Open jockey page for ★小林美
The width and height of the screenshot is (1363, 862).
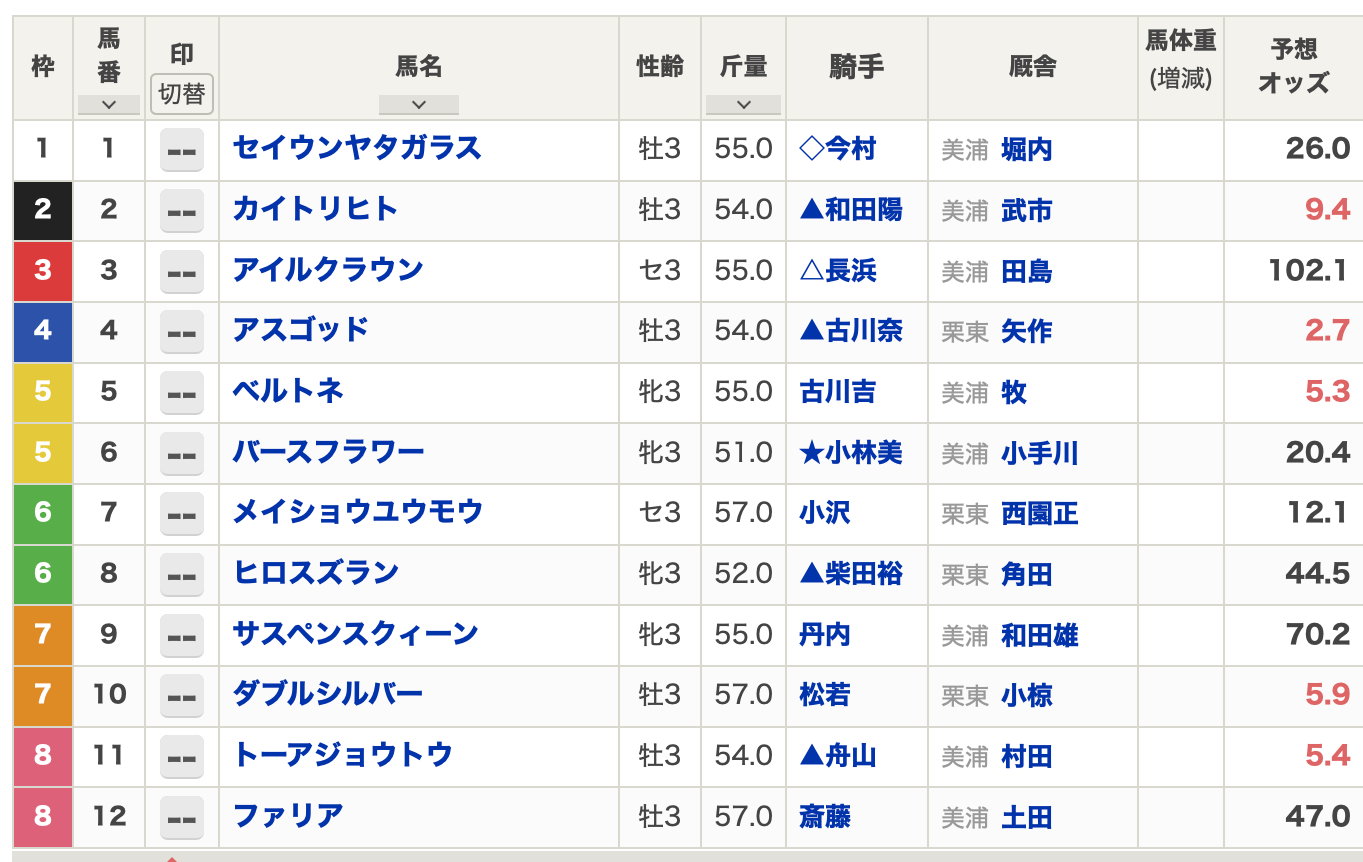tap(850, 453)
